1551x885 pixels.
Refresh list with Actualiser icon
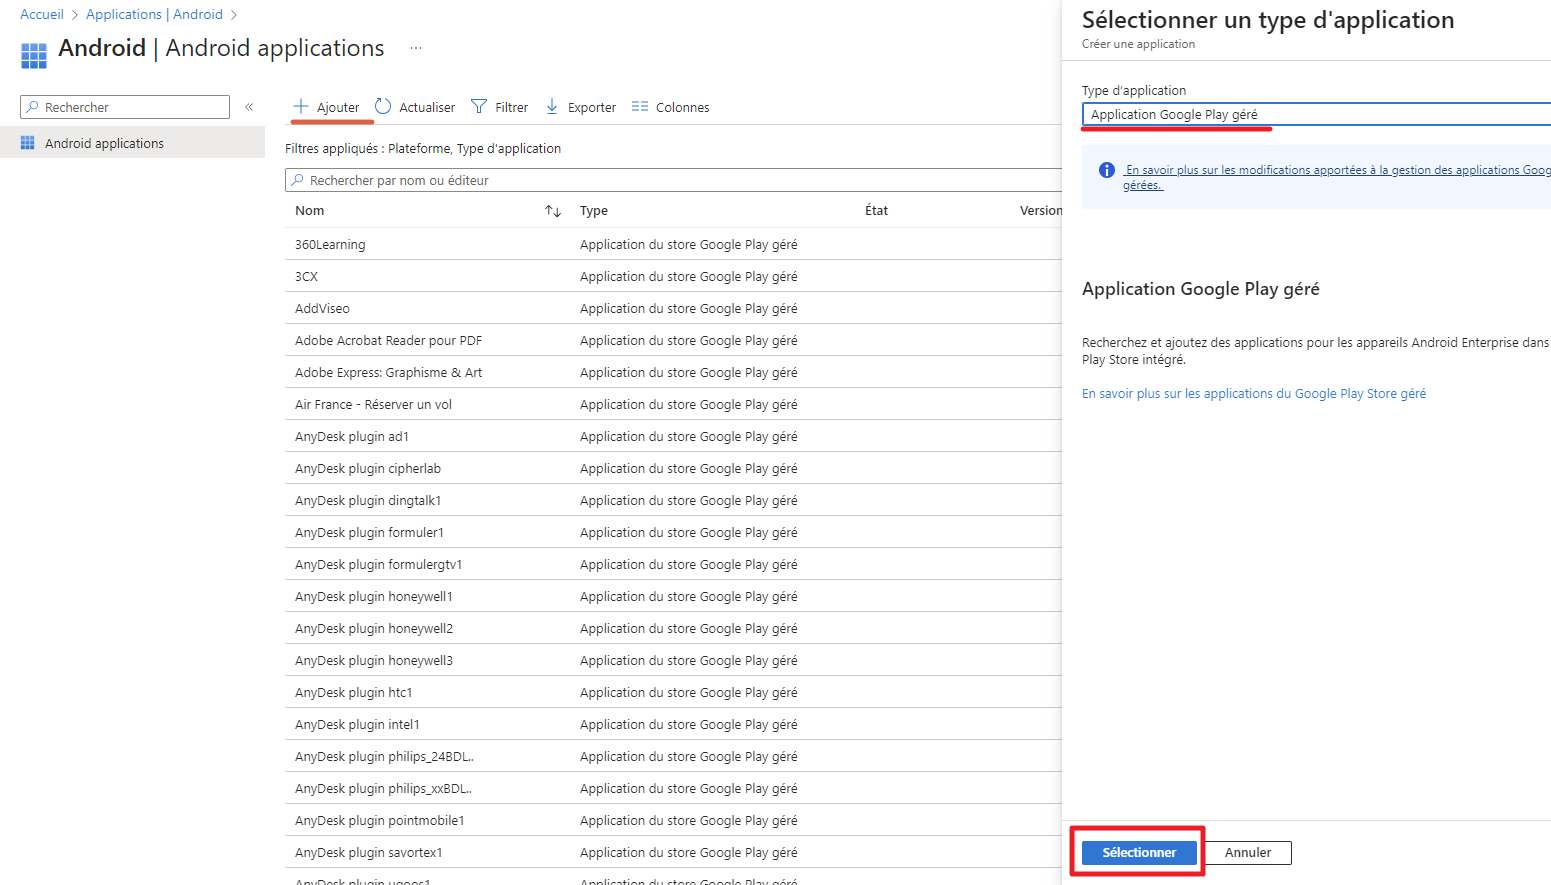pos(383,106)
